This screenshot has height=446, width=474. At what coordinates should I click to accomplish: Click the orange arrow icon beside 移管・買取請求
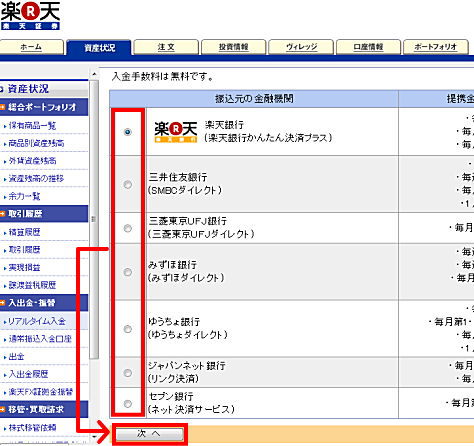3,409
